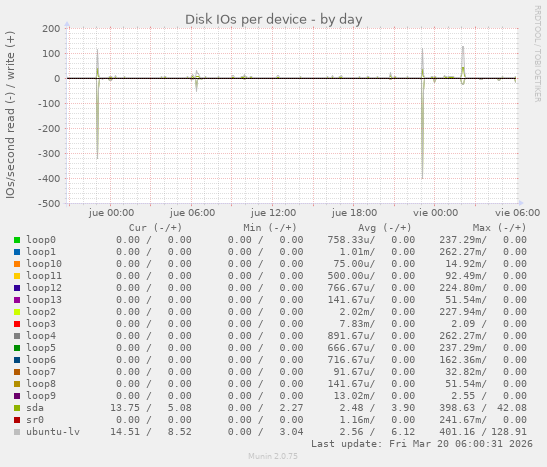Select the loop7 legend label
Screen dimensions: 547x467
coord(41,372)
